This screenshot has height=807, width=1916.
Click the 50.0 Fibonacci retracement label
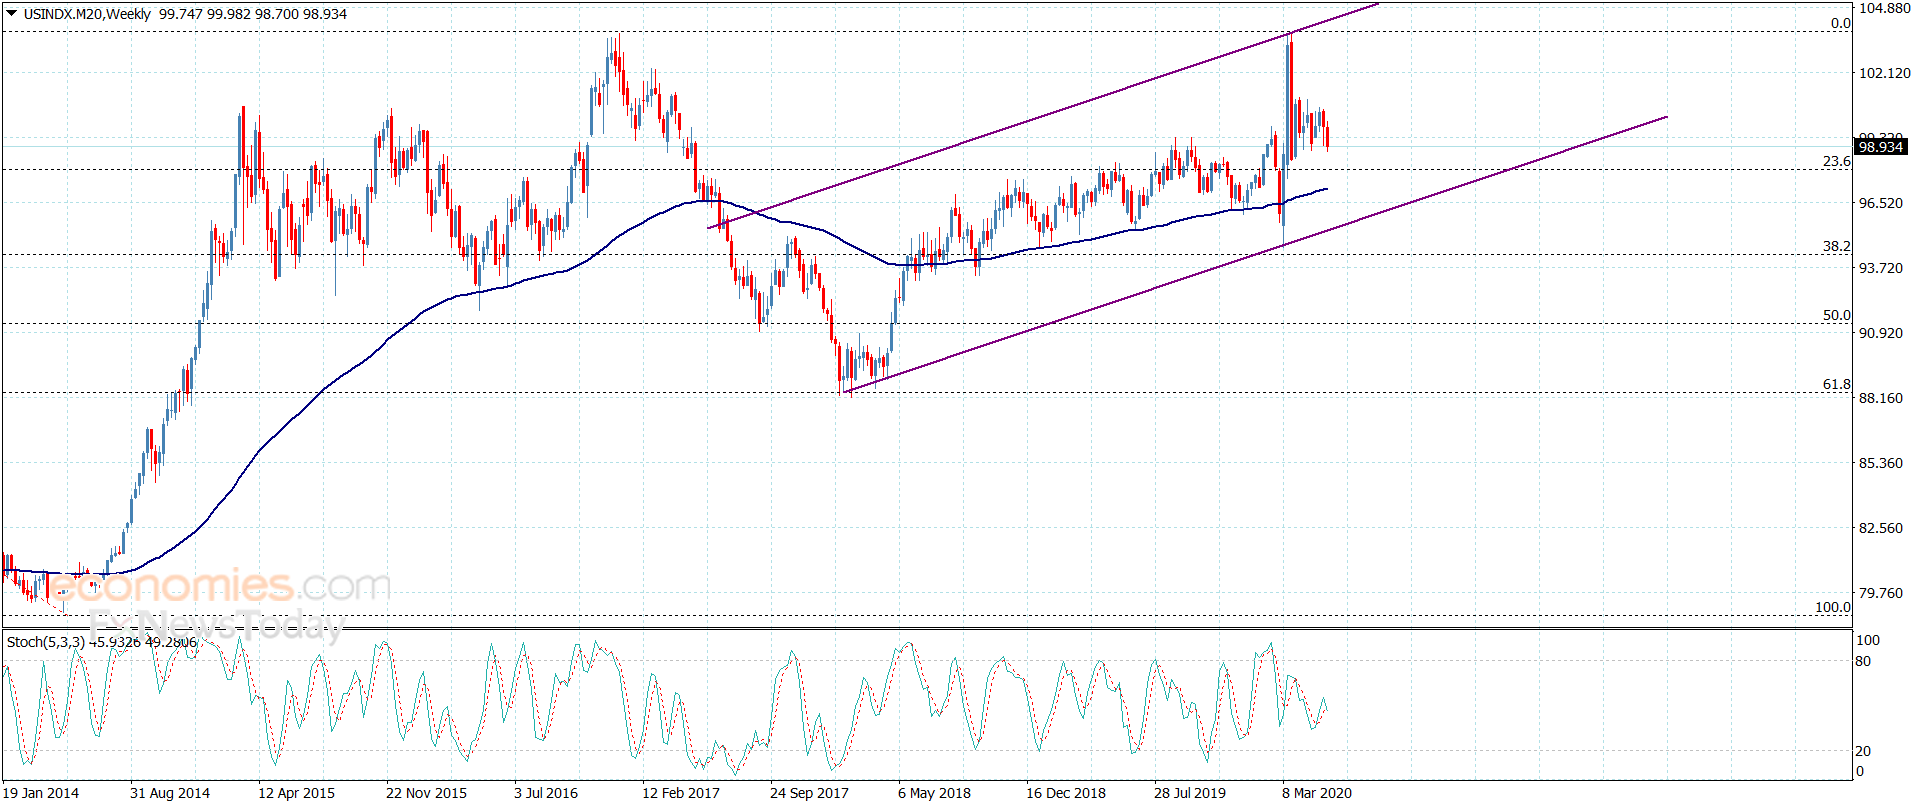click(1836, 315)
